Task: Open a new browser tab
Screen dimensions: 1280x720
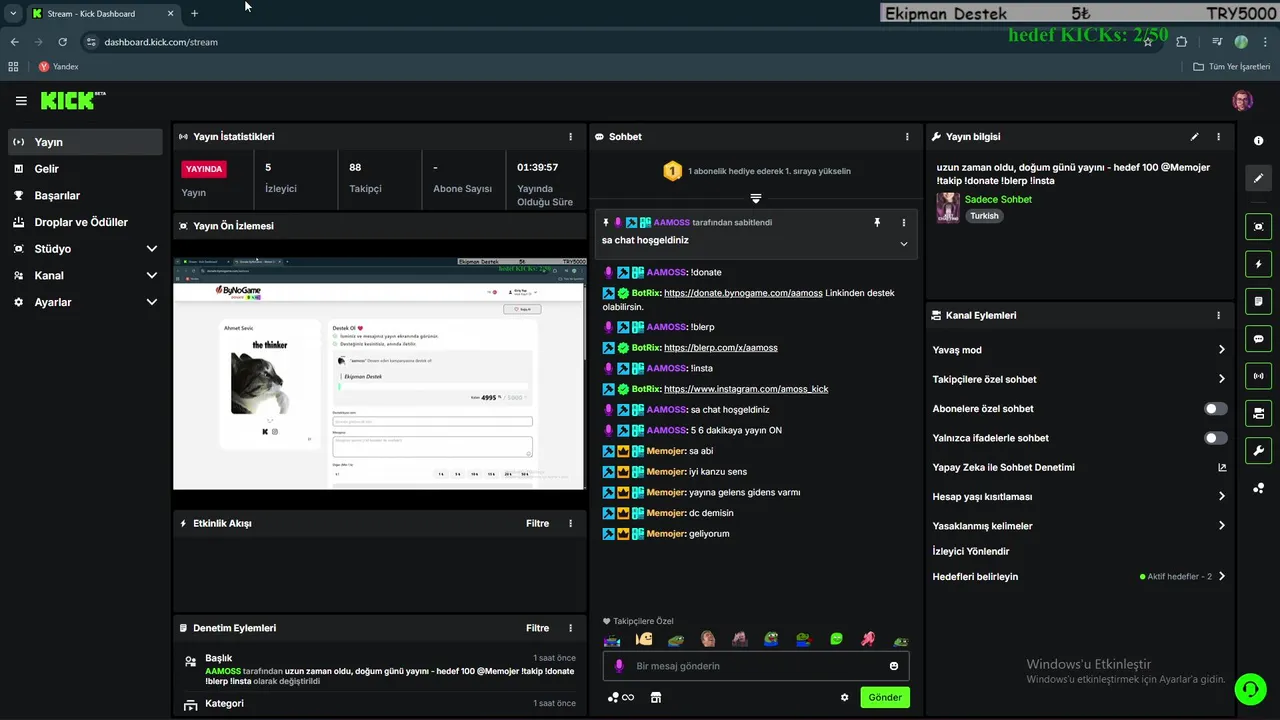Action: [194, 14]
